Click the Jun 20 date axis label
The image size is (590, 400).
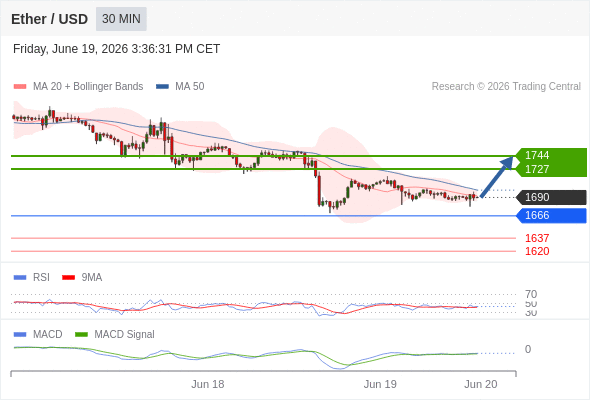click(481, 384)
